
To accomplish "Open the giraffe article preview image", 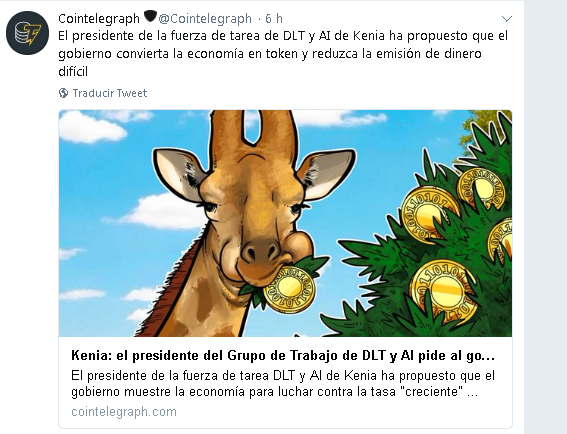I will 285,224.
